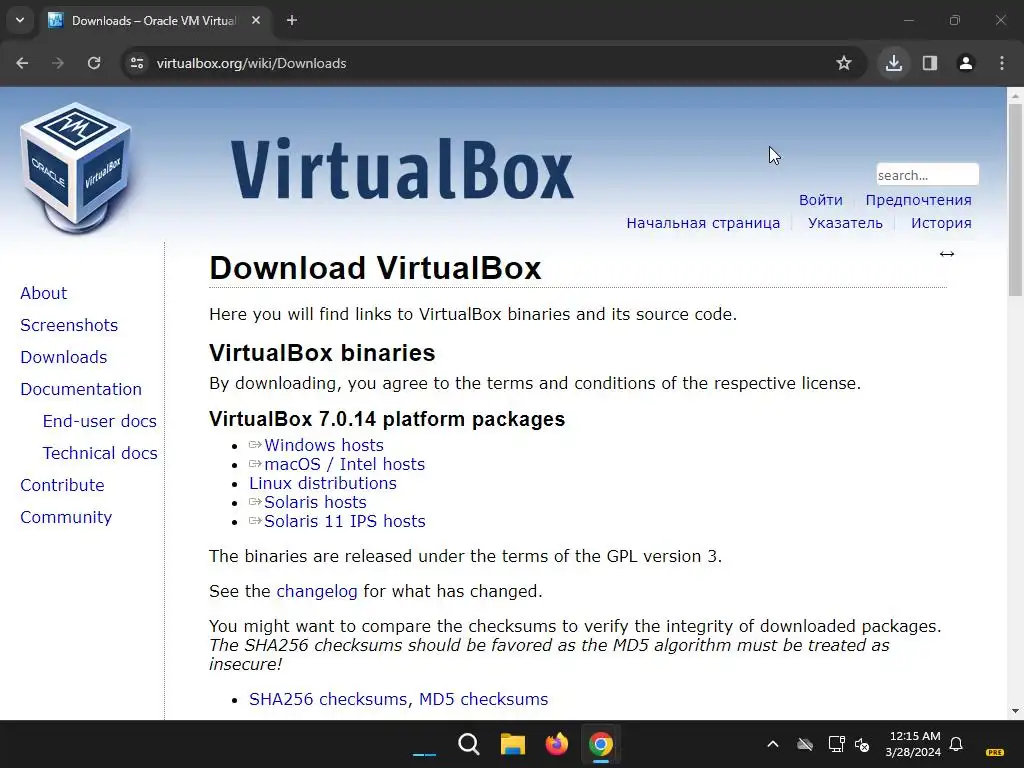Open Firefox from the taskbar
Screen dimensions: 1024x768
click(556, 744)
